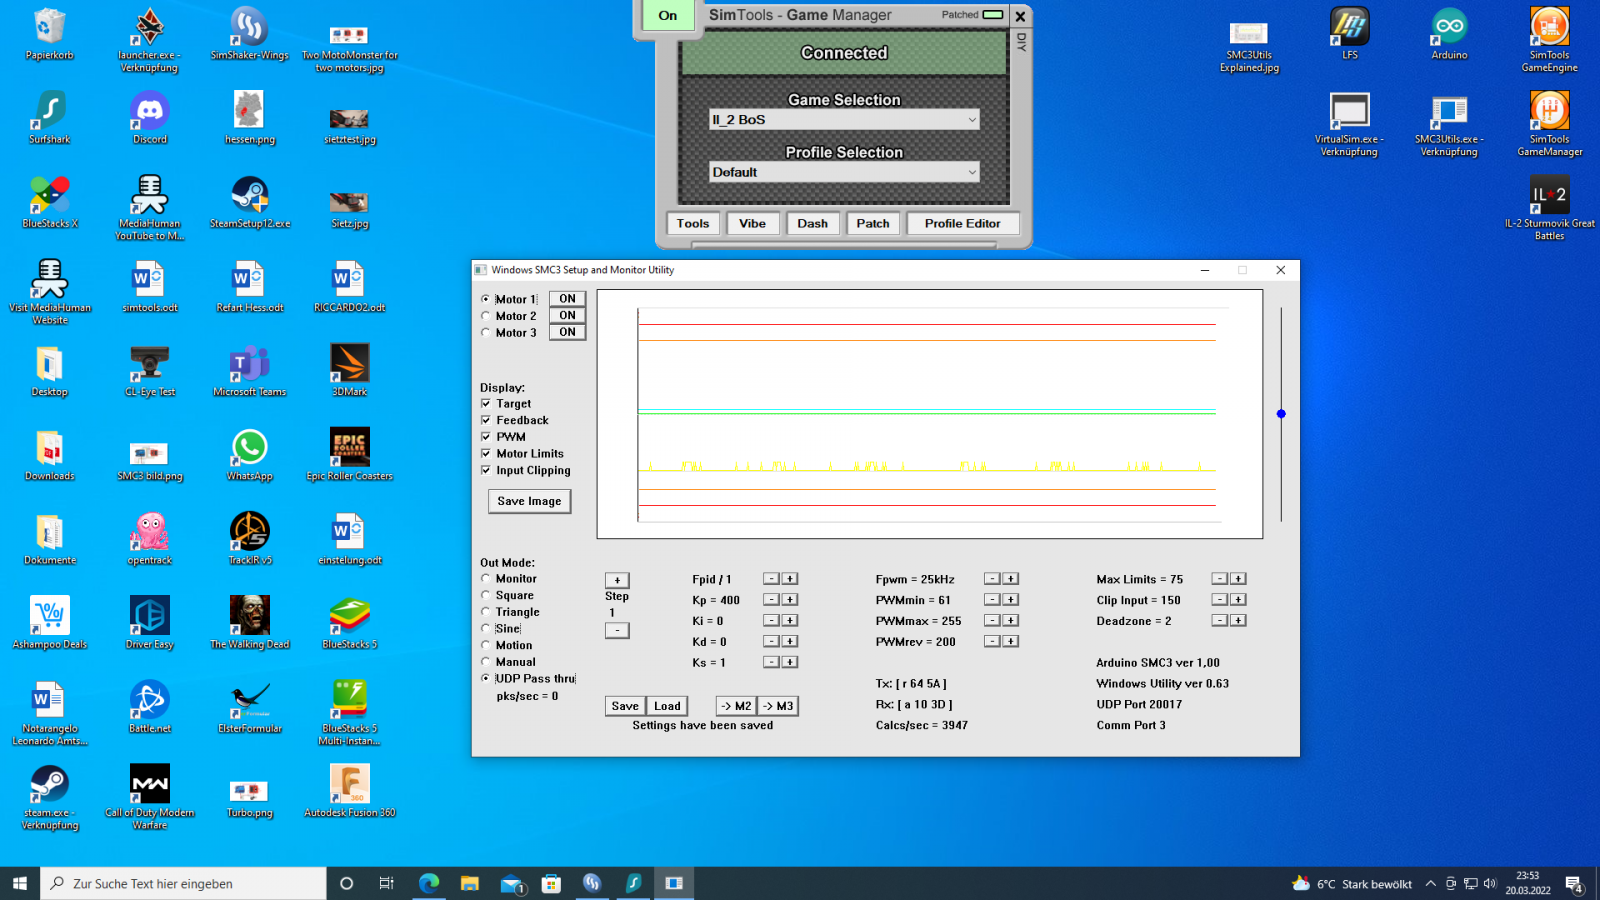
Task: Decrease Kp with the minus button
Action: [x=771, y=600]
